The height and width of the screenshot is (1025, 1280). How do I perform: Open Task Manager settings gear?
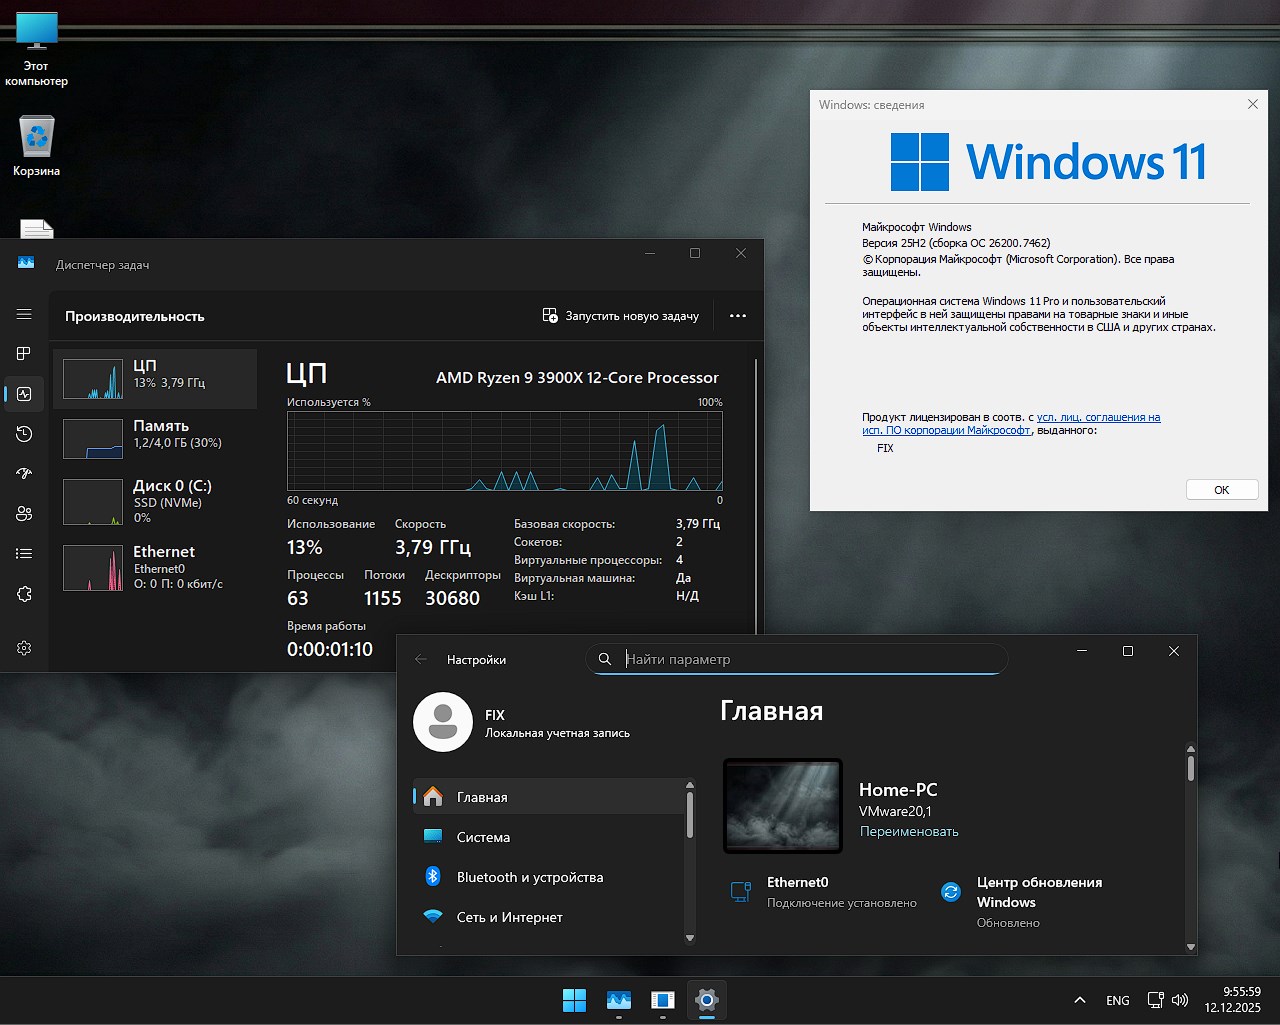(24, 647)
